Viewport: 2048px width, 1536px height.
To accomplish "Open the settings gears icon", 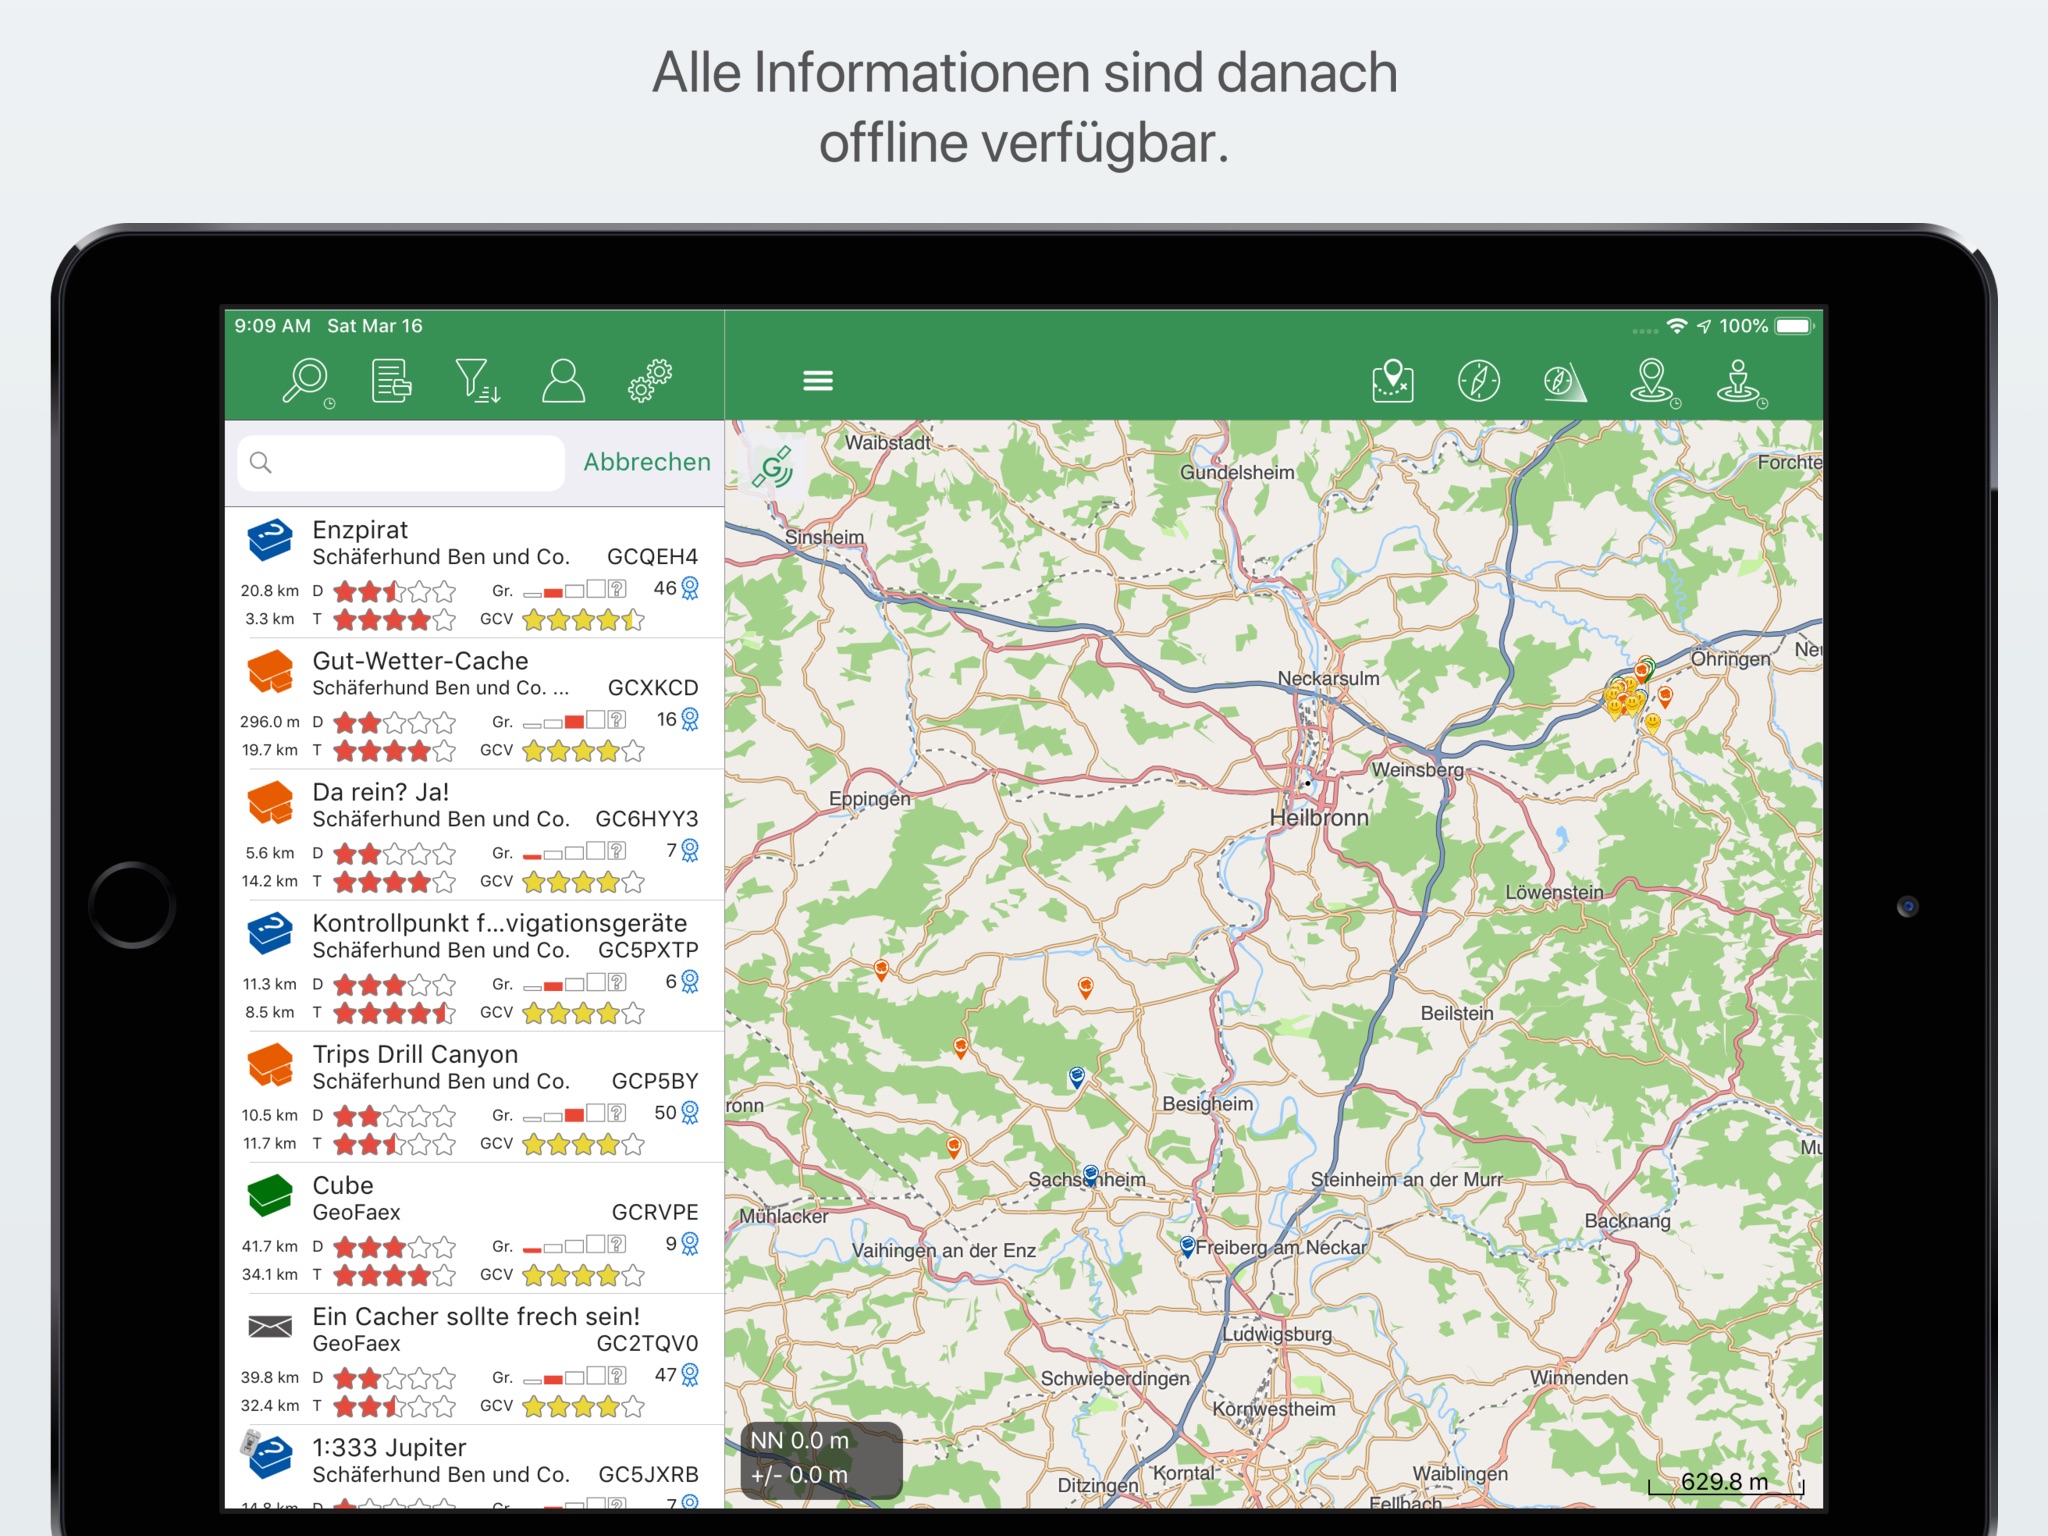I will (649, 381).
